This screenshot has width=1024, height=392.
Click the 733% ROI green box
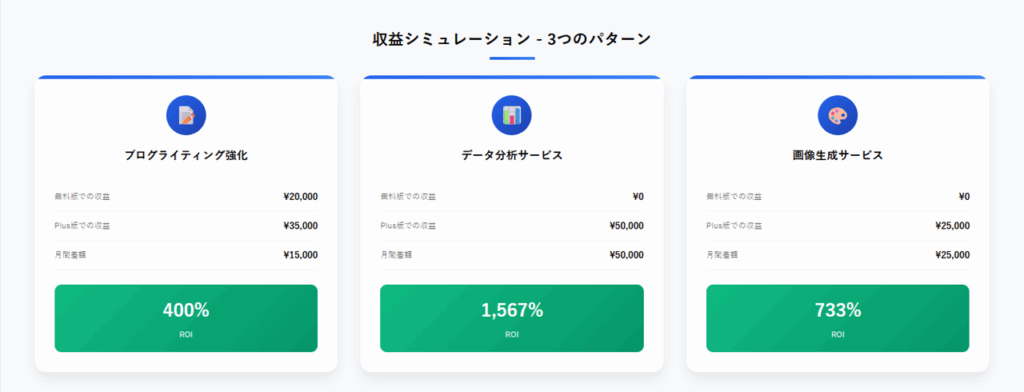(x=837, y=318)
